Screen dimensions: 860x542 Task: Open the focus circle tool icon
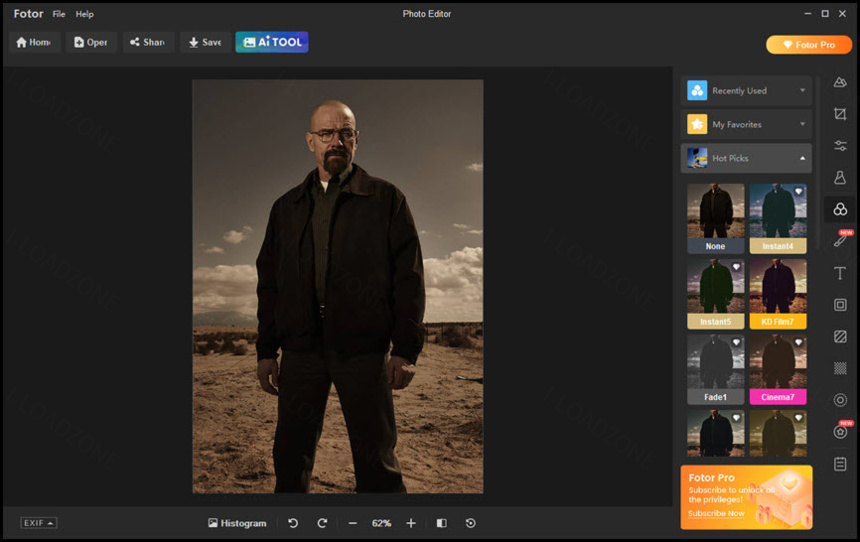click(840, 400)
